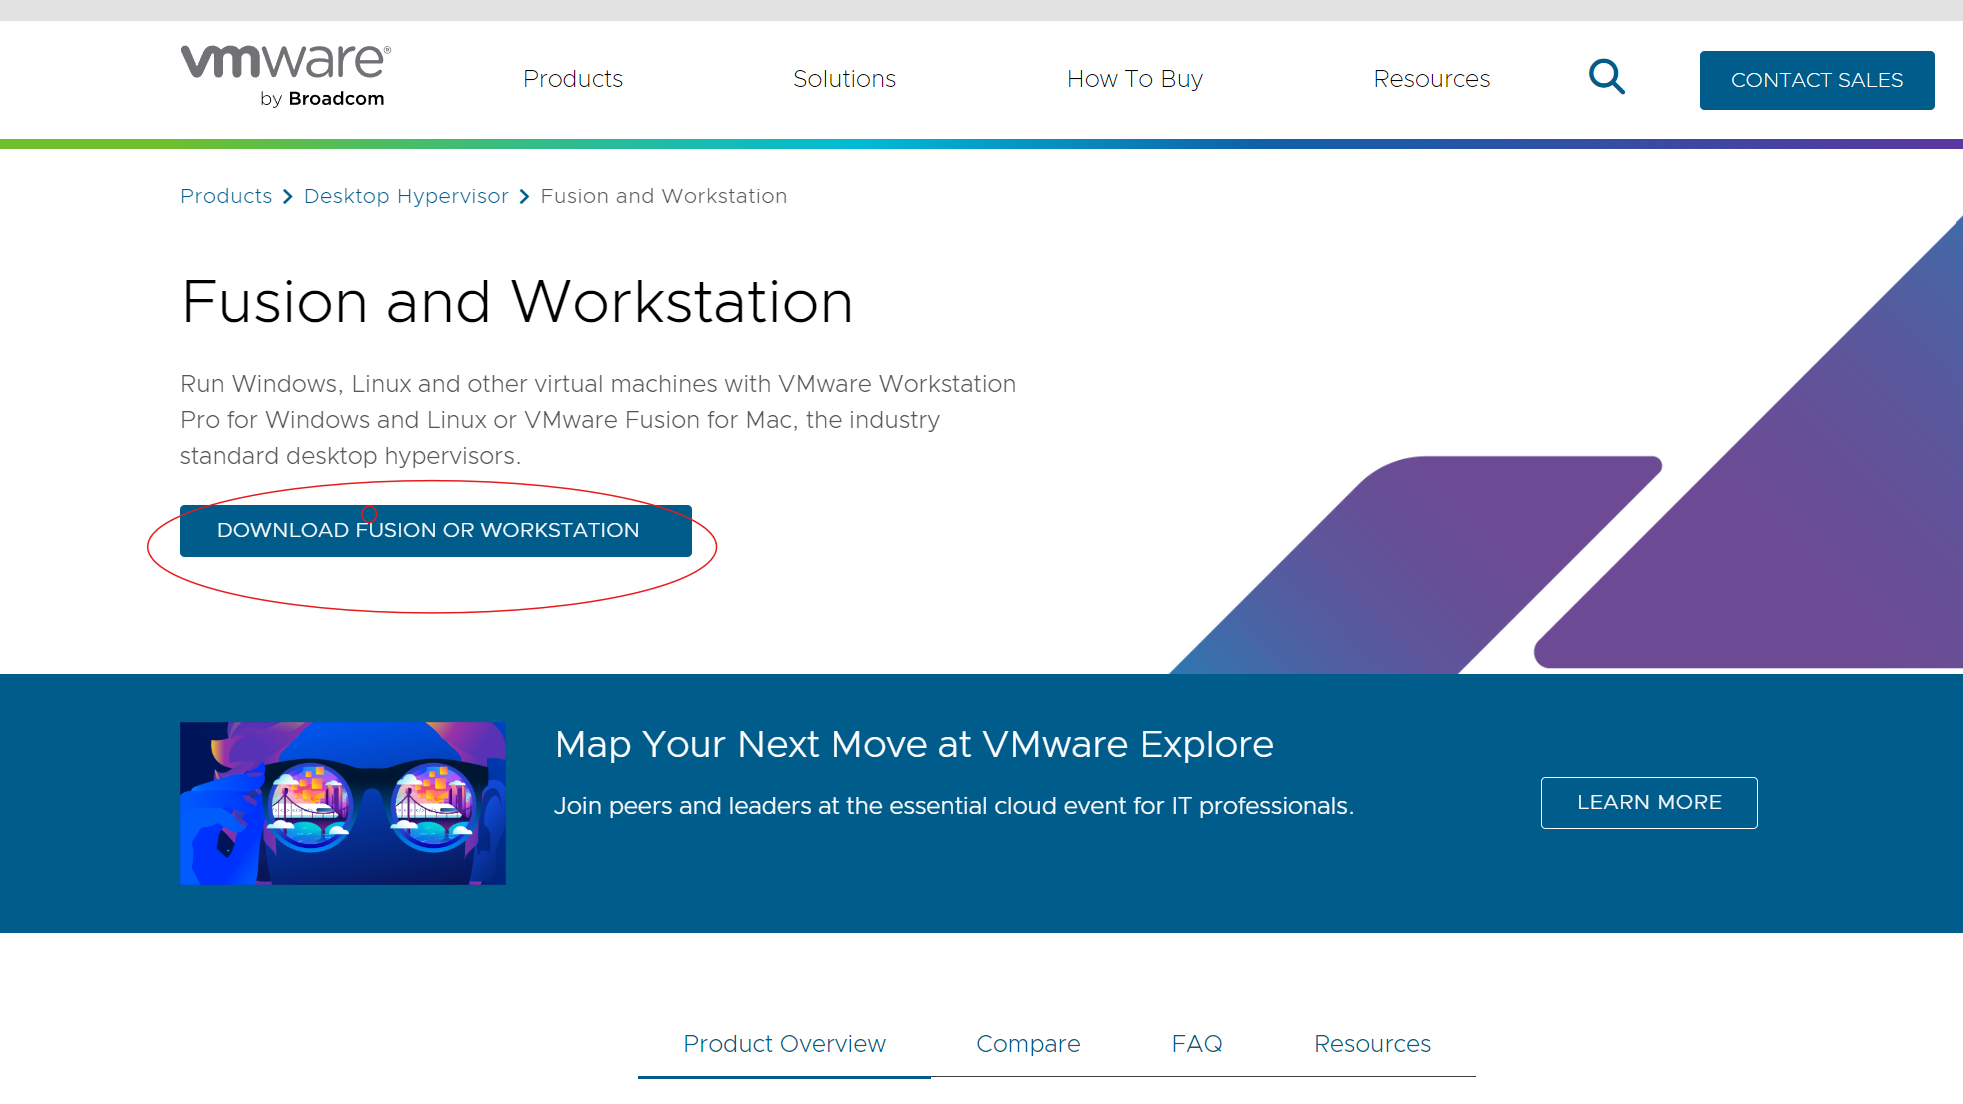The height and width of the screenshot is (1104, 1963).
Task: Open the Products navigation menu
Action: [x=573, y=79]
